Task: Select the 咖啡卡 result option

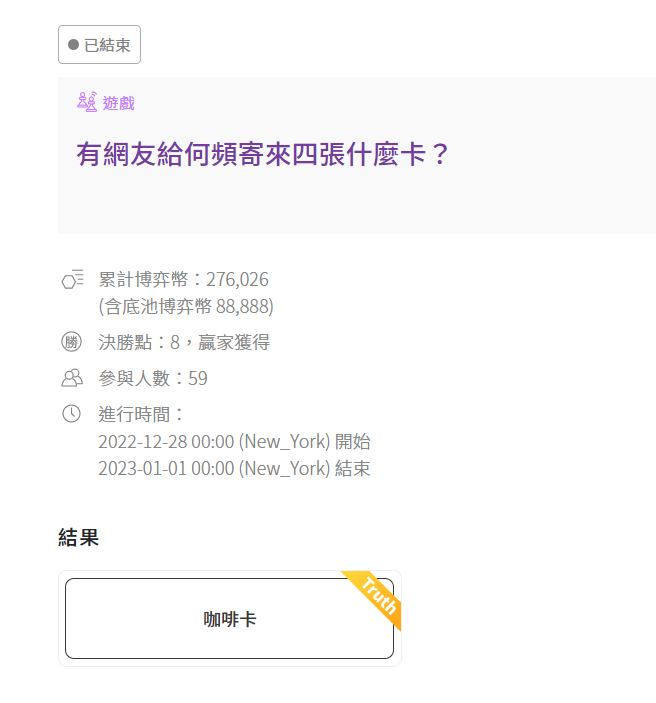Action: pos(229,619)
